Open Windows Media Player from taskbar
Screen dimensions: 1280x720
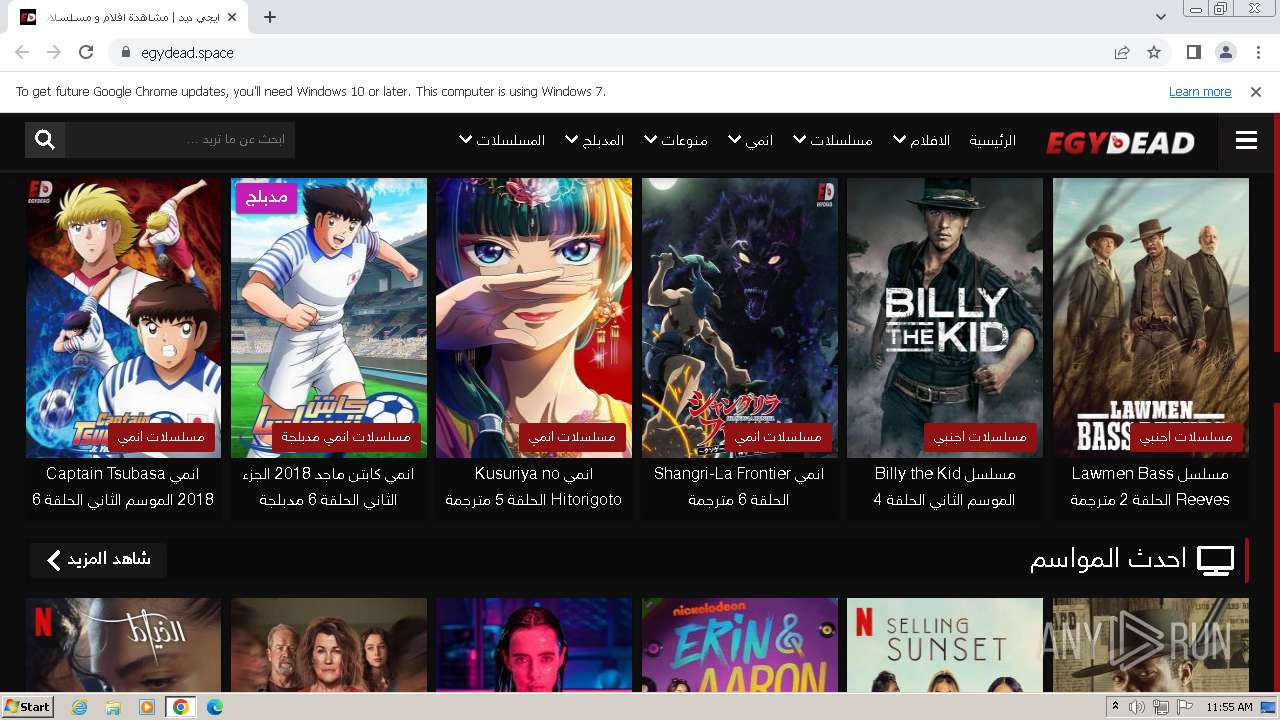coord(147,706)
